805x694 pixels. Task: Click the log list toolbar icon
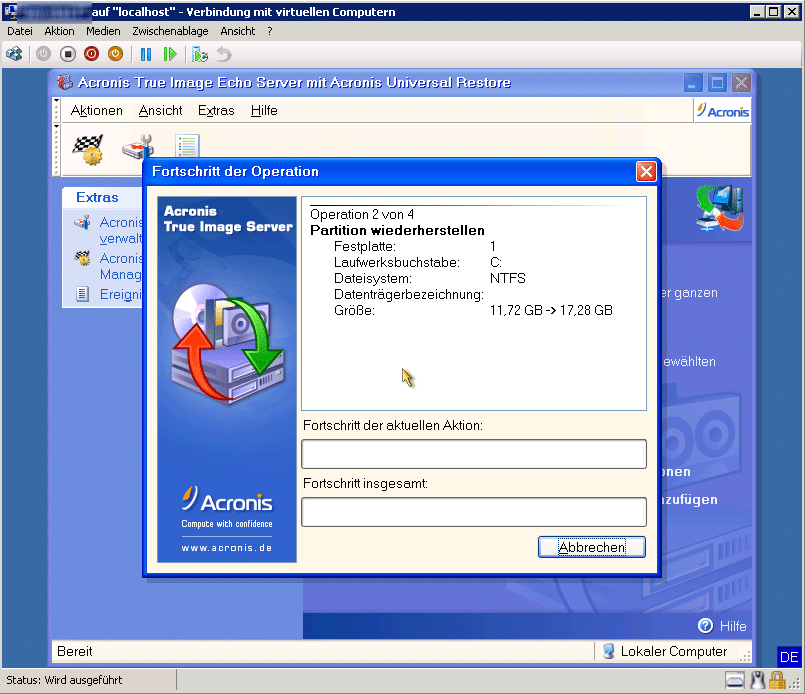click(x=187, y=146)
